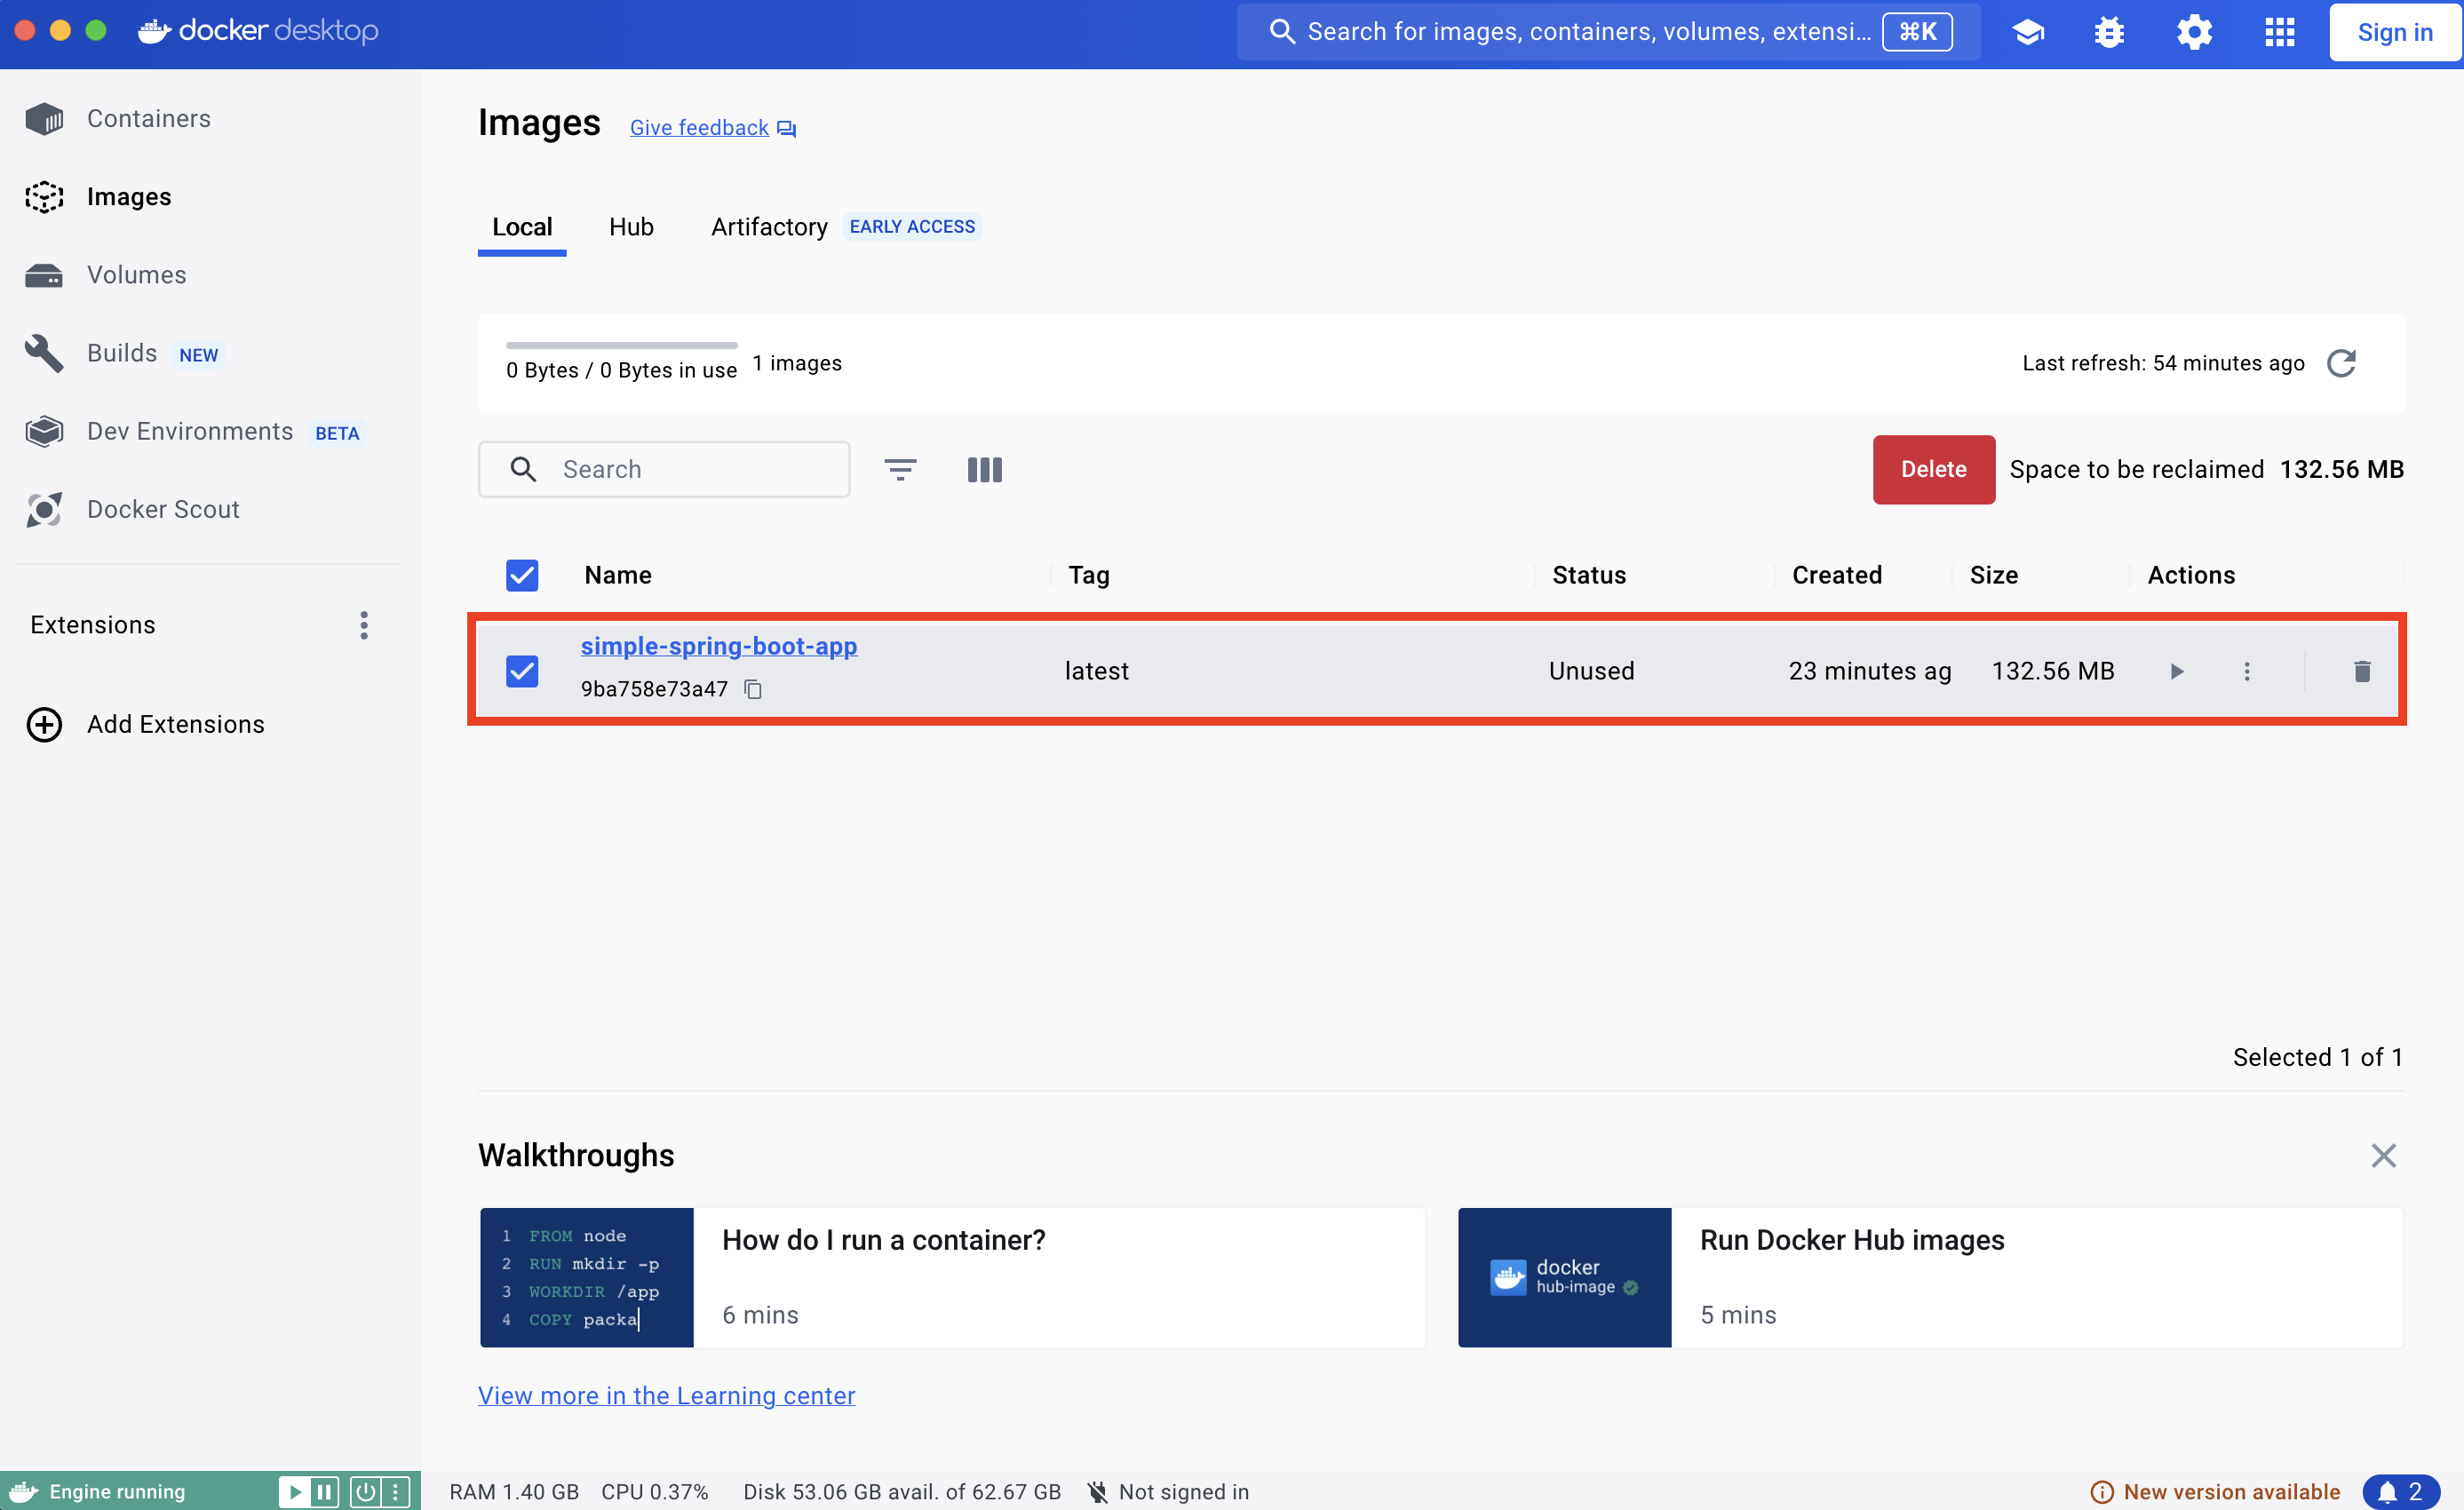This screenshot has width=2464, height=1510.
Task: Open image row more actions menu
Action: tap(2247, 671)
